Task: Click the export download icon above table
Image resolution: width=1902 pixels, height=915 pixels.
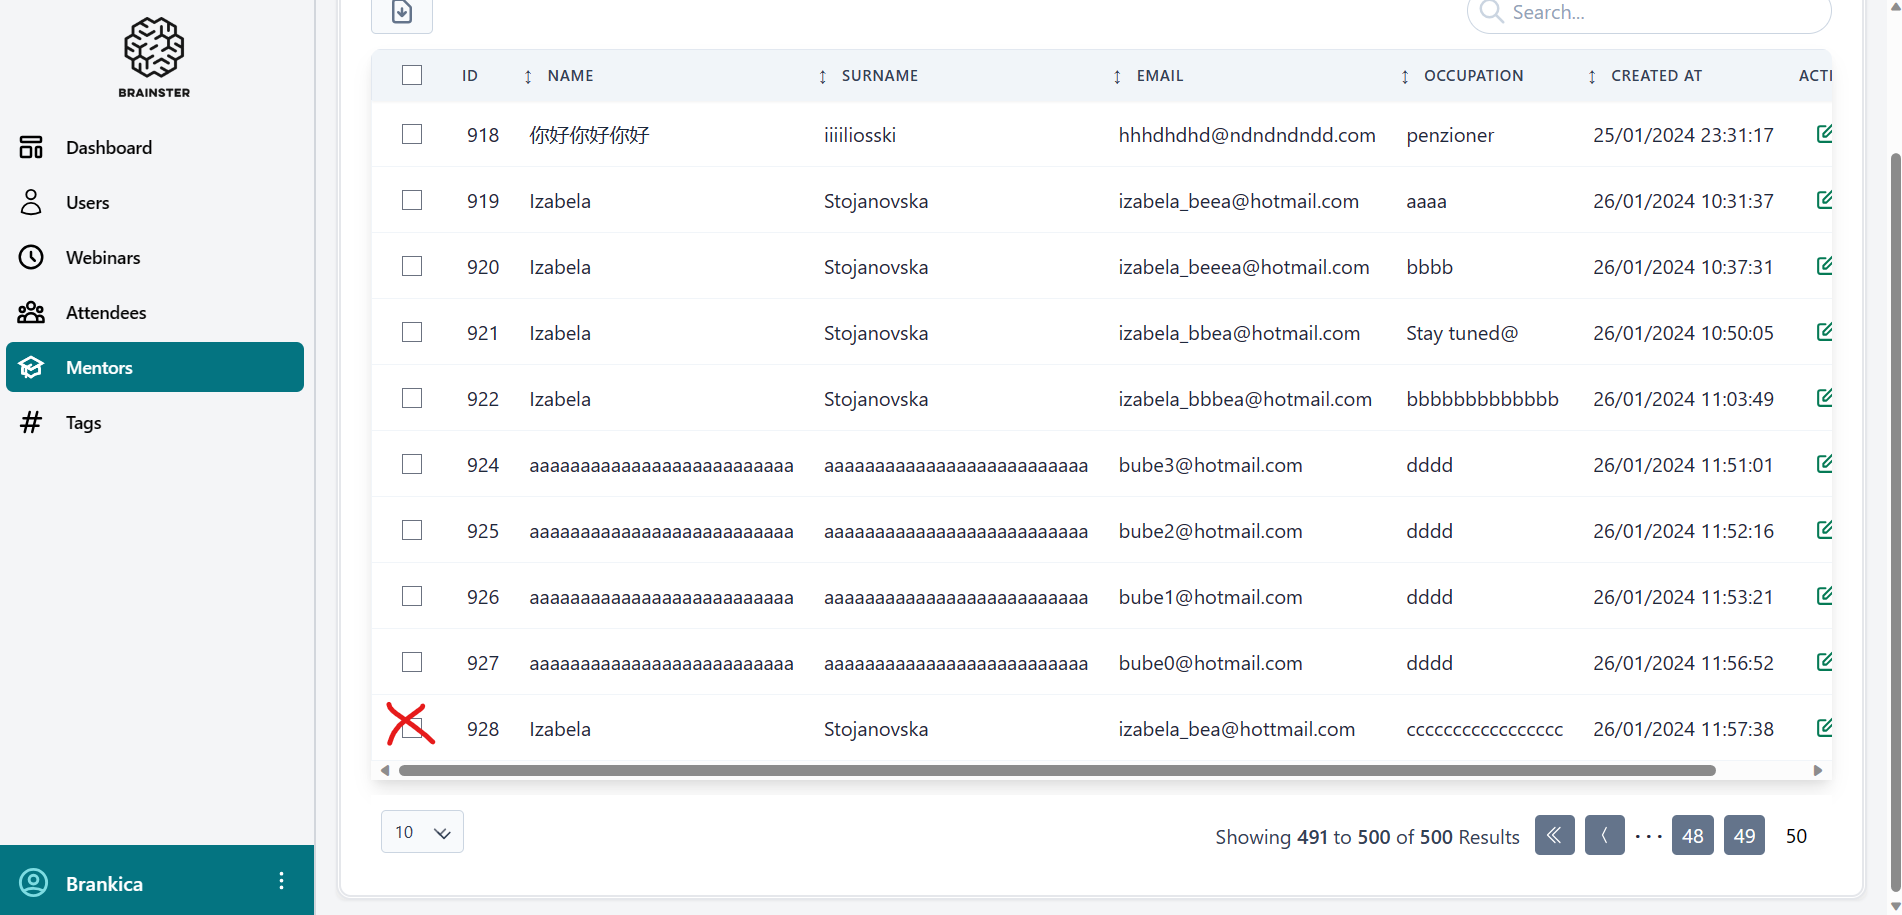Action: click(x=402, y=13)
